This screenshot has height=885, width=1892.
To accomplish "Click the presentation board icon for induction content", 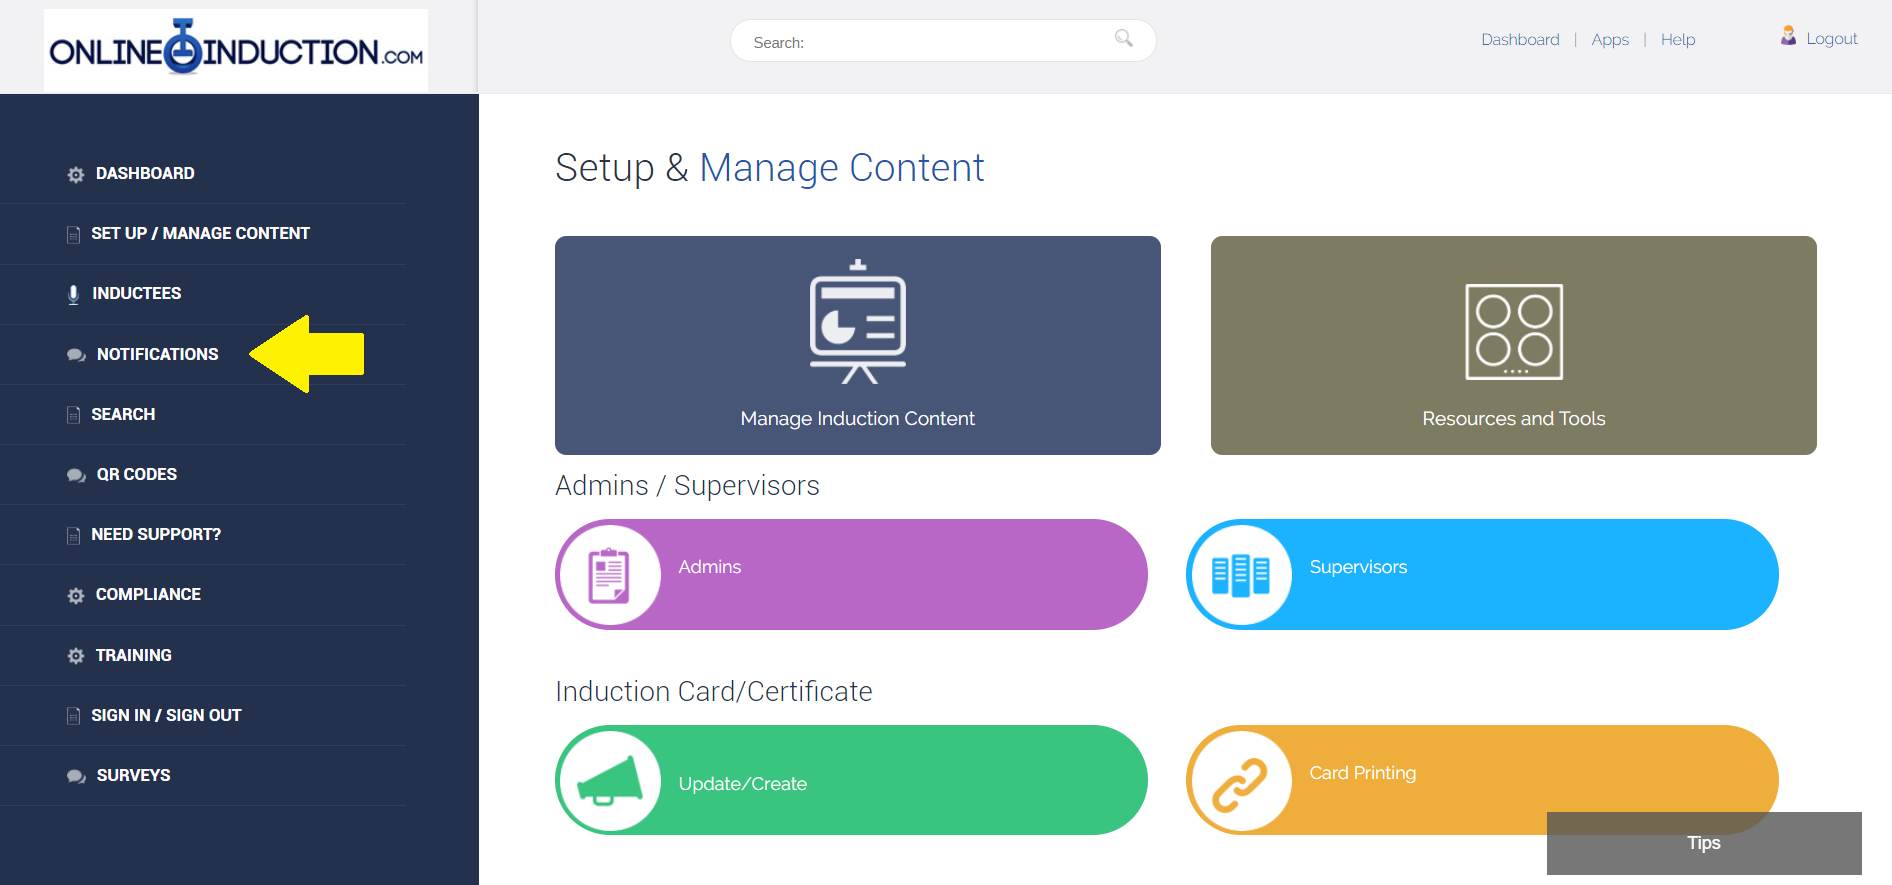I will [x=858, y=322].
